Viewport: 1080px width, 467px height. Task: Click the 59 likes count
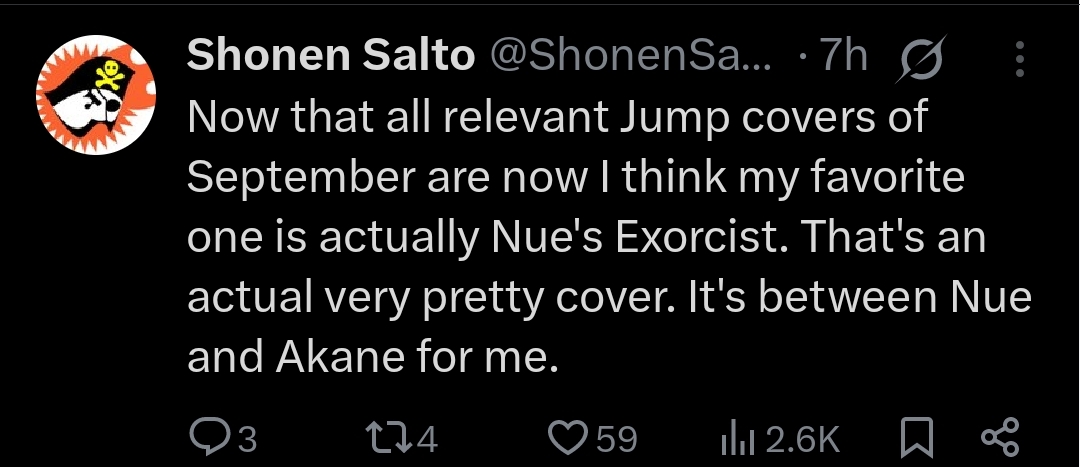point(617,439)
